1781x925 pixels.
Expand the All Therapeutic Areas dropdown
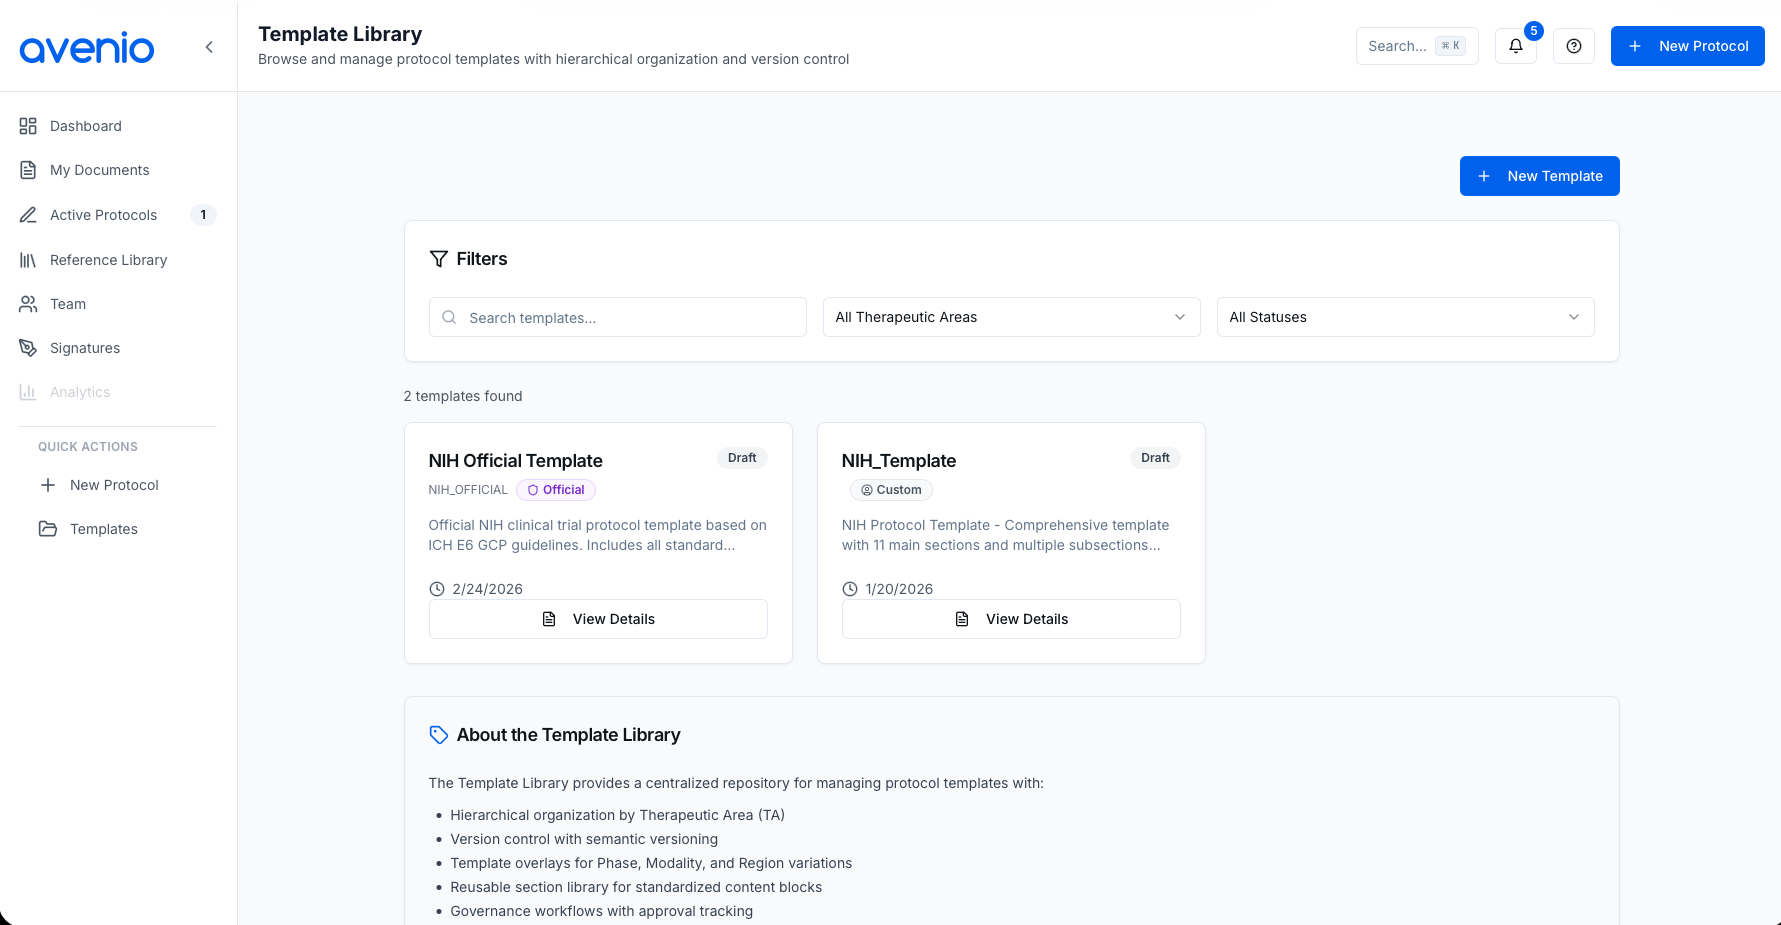coord(1011,317)
